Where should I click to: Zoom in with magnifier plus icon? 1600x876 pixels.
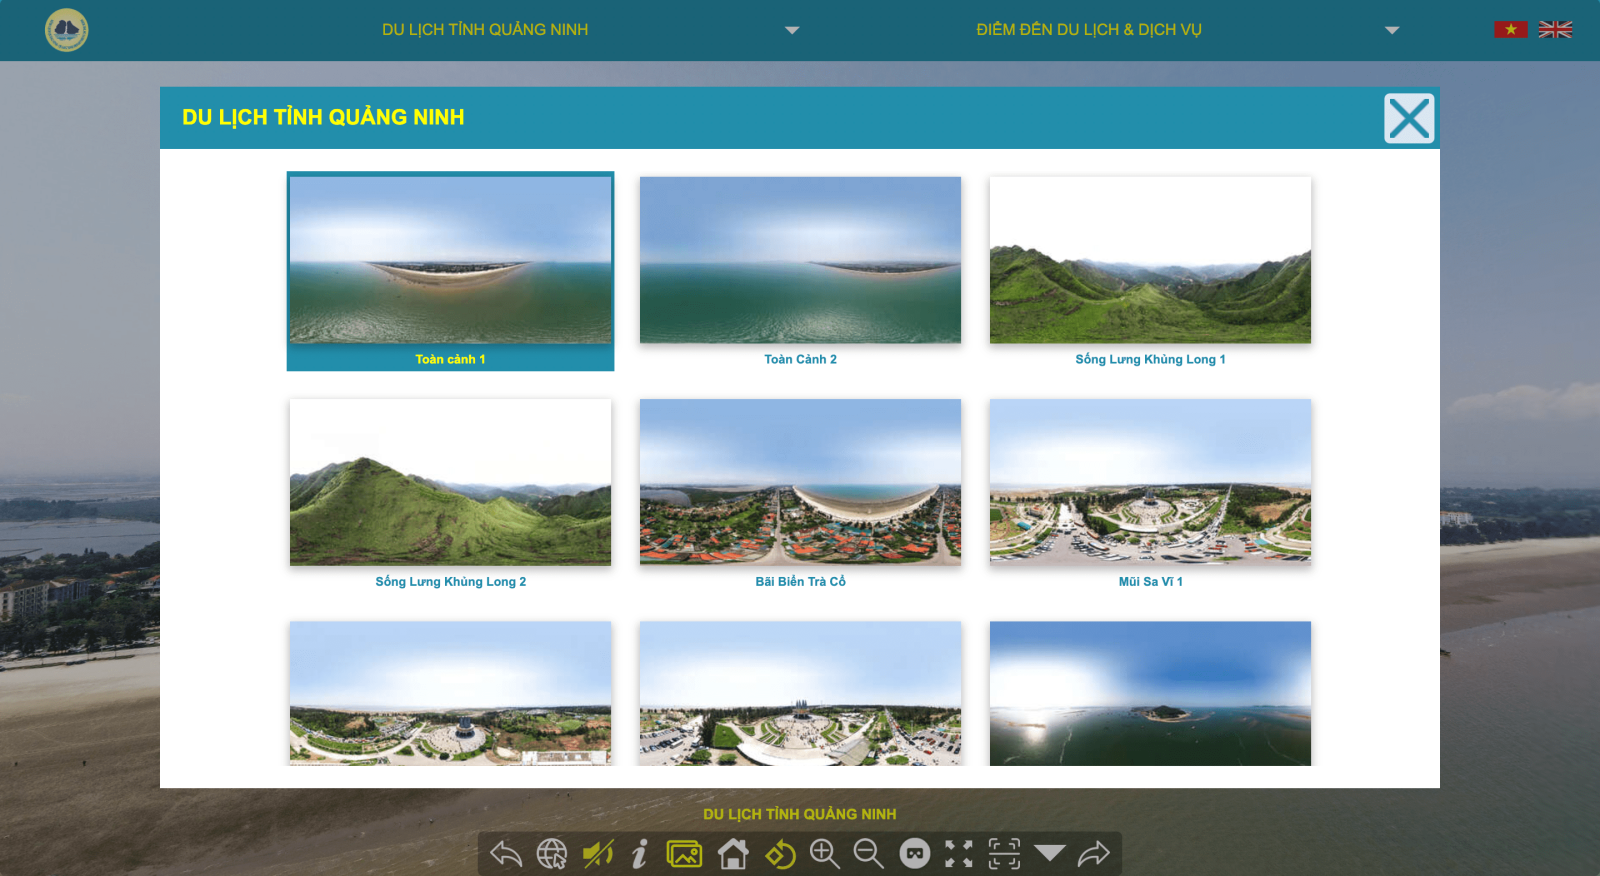(825, 854)
